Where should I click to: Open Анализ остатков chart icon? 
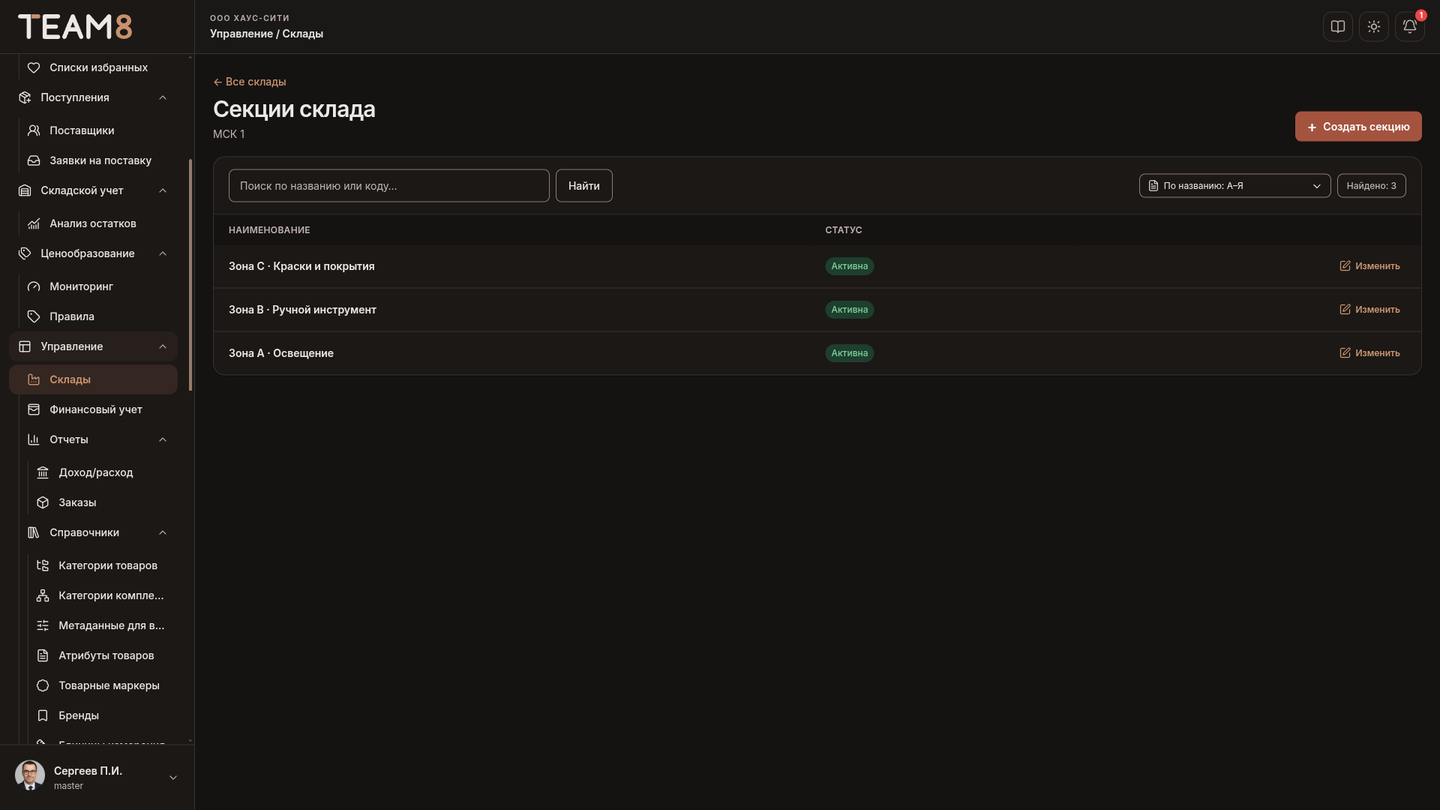point(34,223)
